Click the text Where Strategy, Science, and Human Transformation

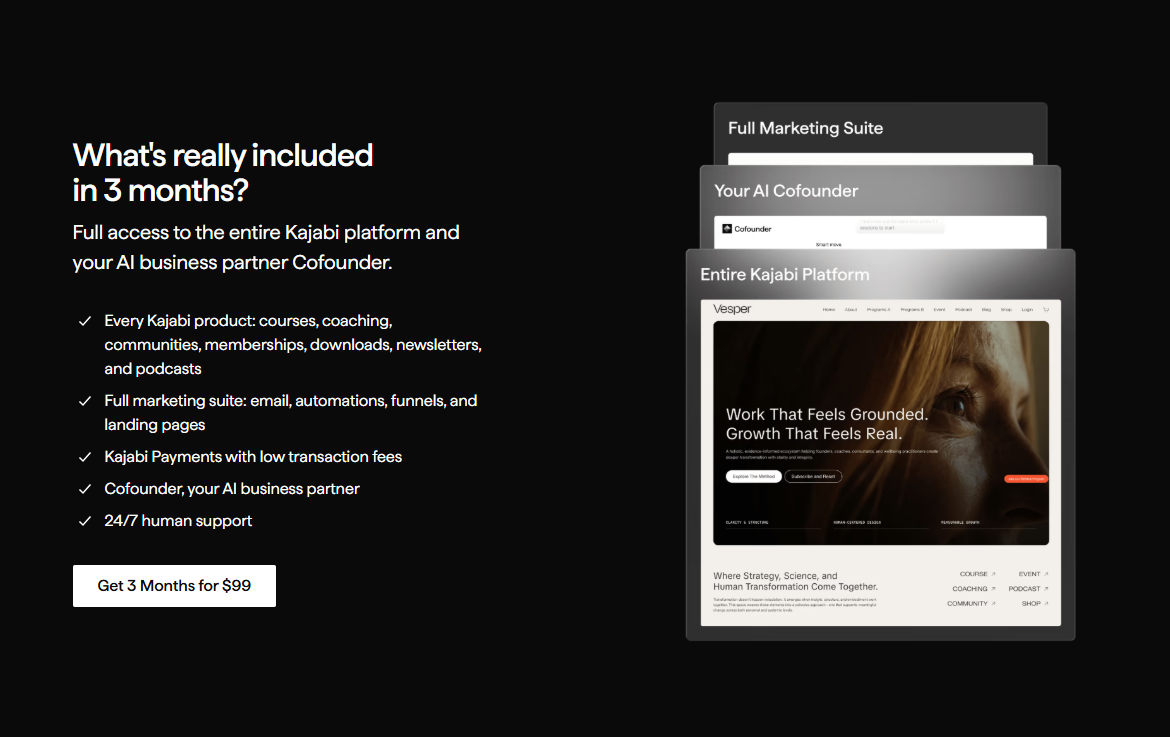(x=795, y=581)
